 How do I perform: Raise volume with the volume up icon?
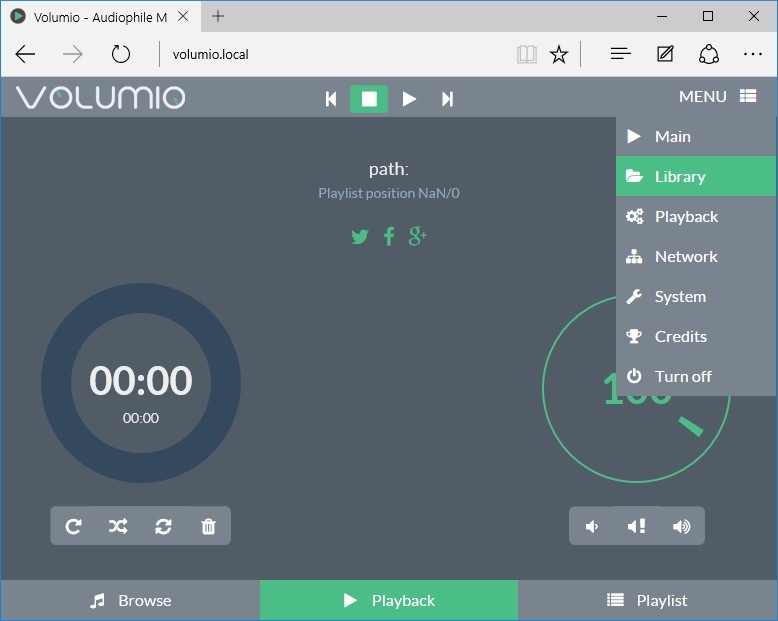(x=681, y=526)
